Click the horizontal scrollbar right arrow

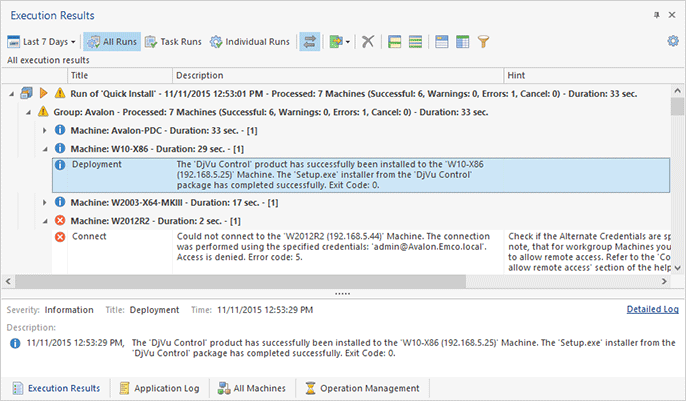click(664, 281)
